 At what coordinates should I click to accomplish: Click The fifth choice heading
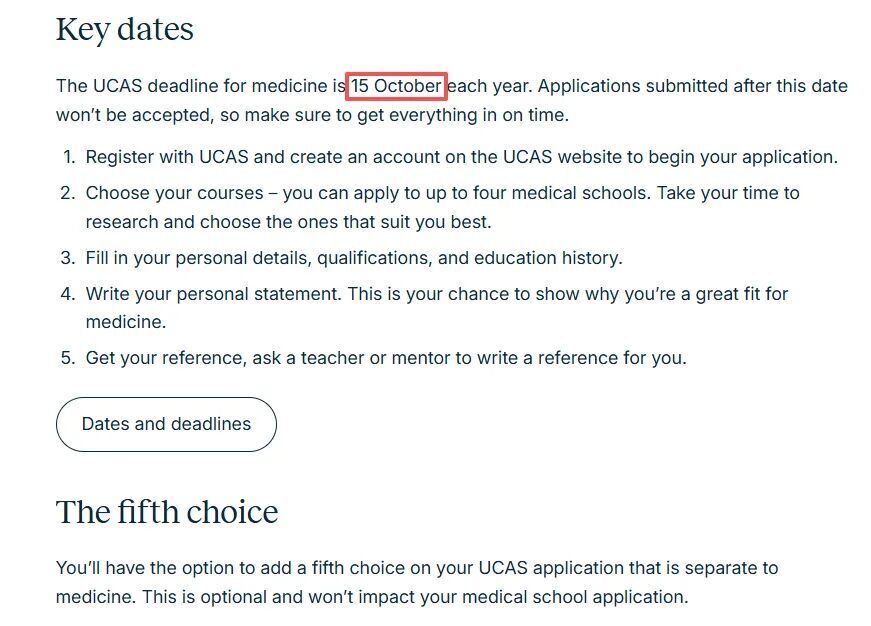tap(166, 512)
